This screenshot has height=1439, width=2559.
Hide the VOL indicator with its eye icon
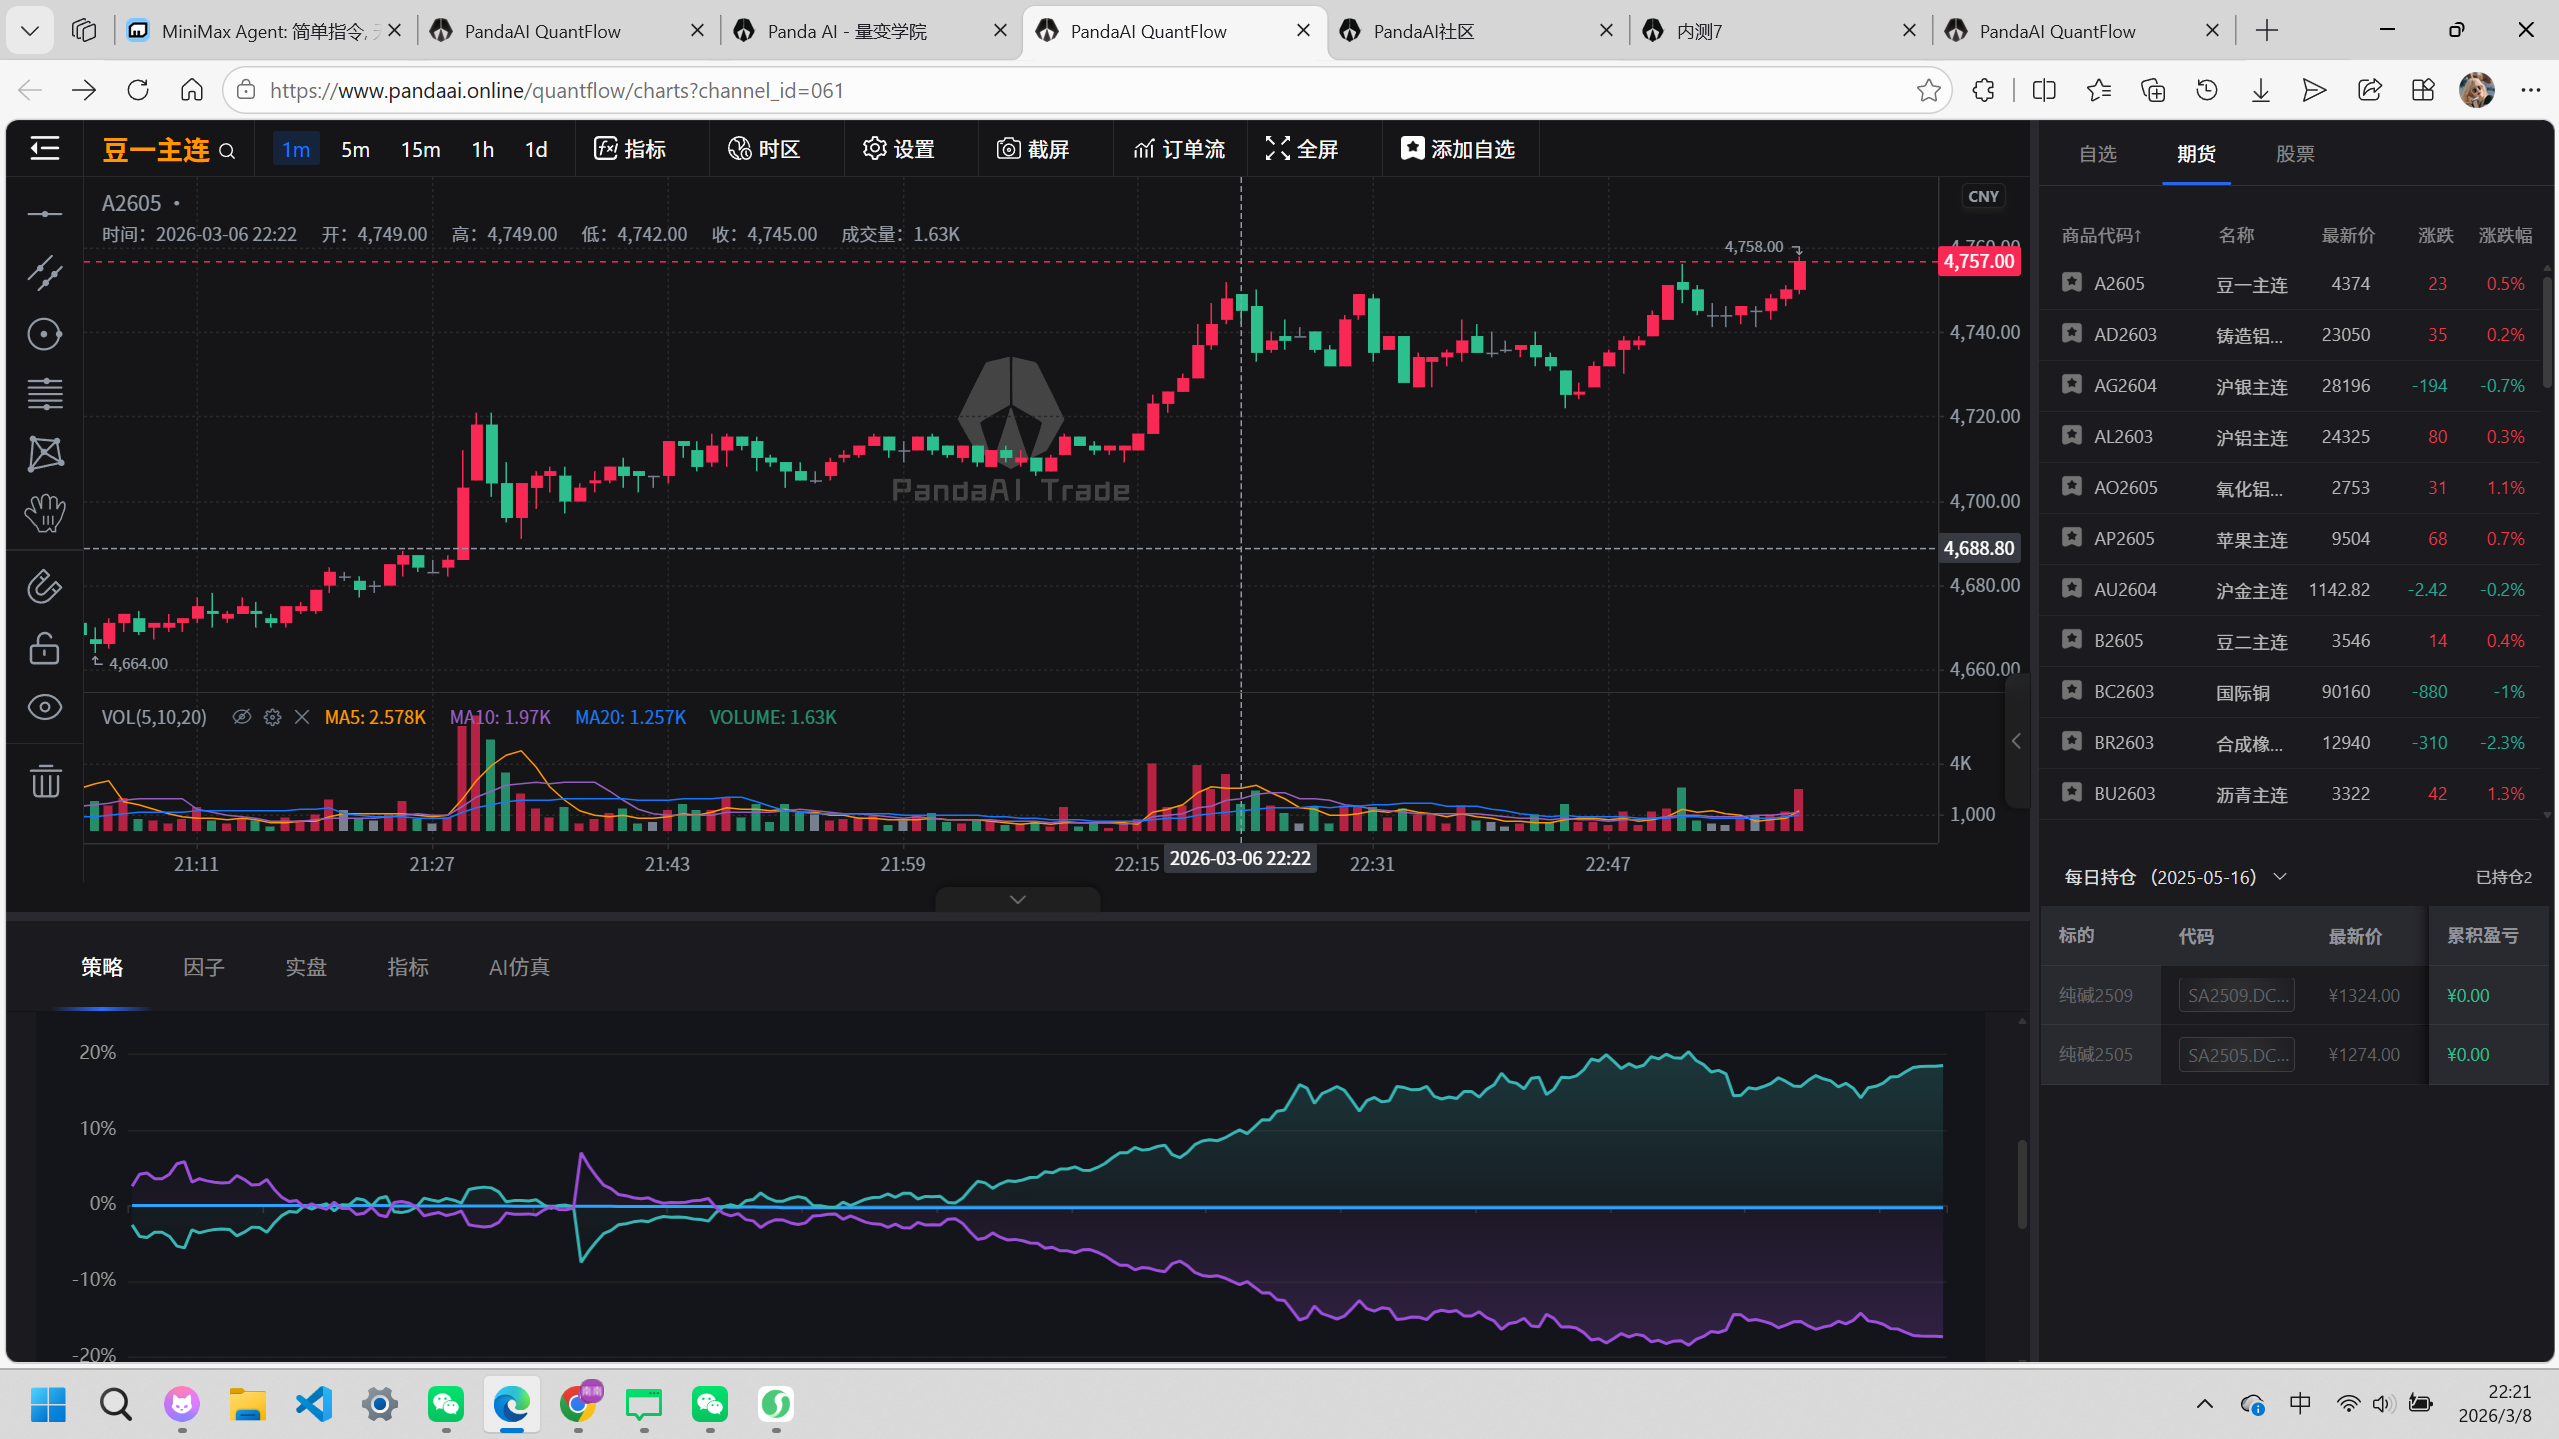242,717
